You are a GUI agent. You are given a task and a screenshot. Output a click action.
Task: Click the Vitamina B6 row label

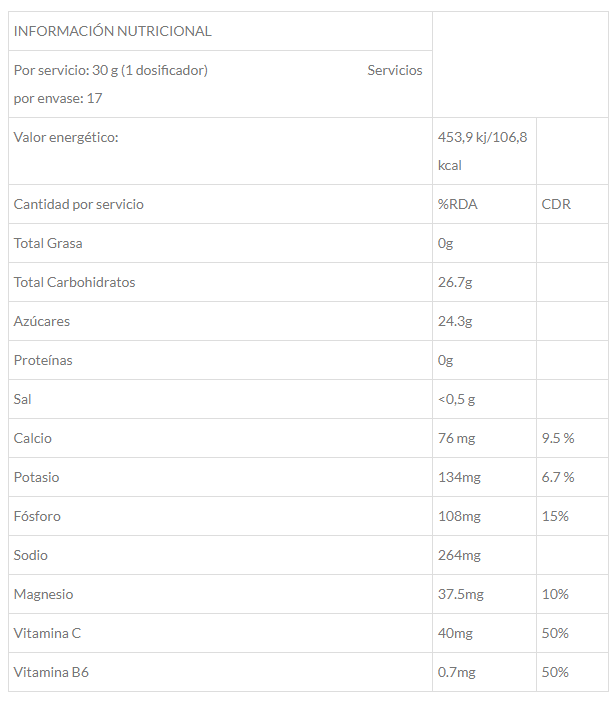(x=51, y=672)
